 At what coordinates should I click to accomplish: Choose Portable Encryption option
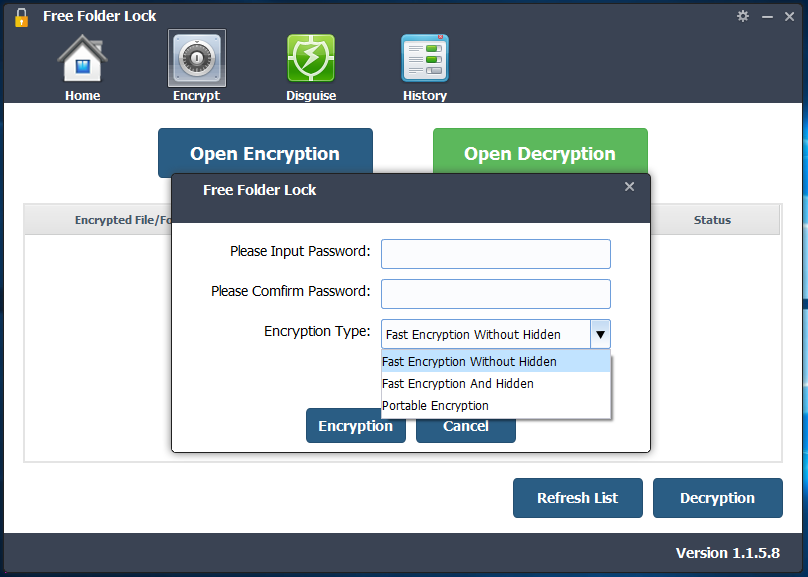pyautogui.click(x=496, y=405)
